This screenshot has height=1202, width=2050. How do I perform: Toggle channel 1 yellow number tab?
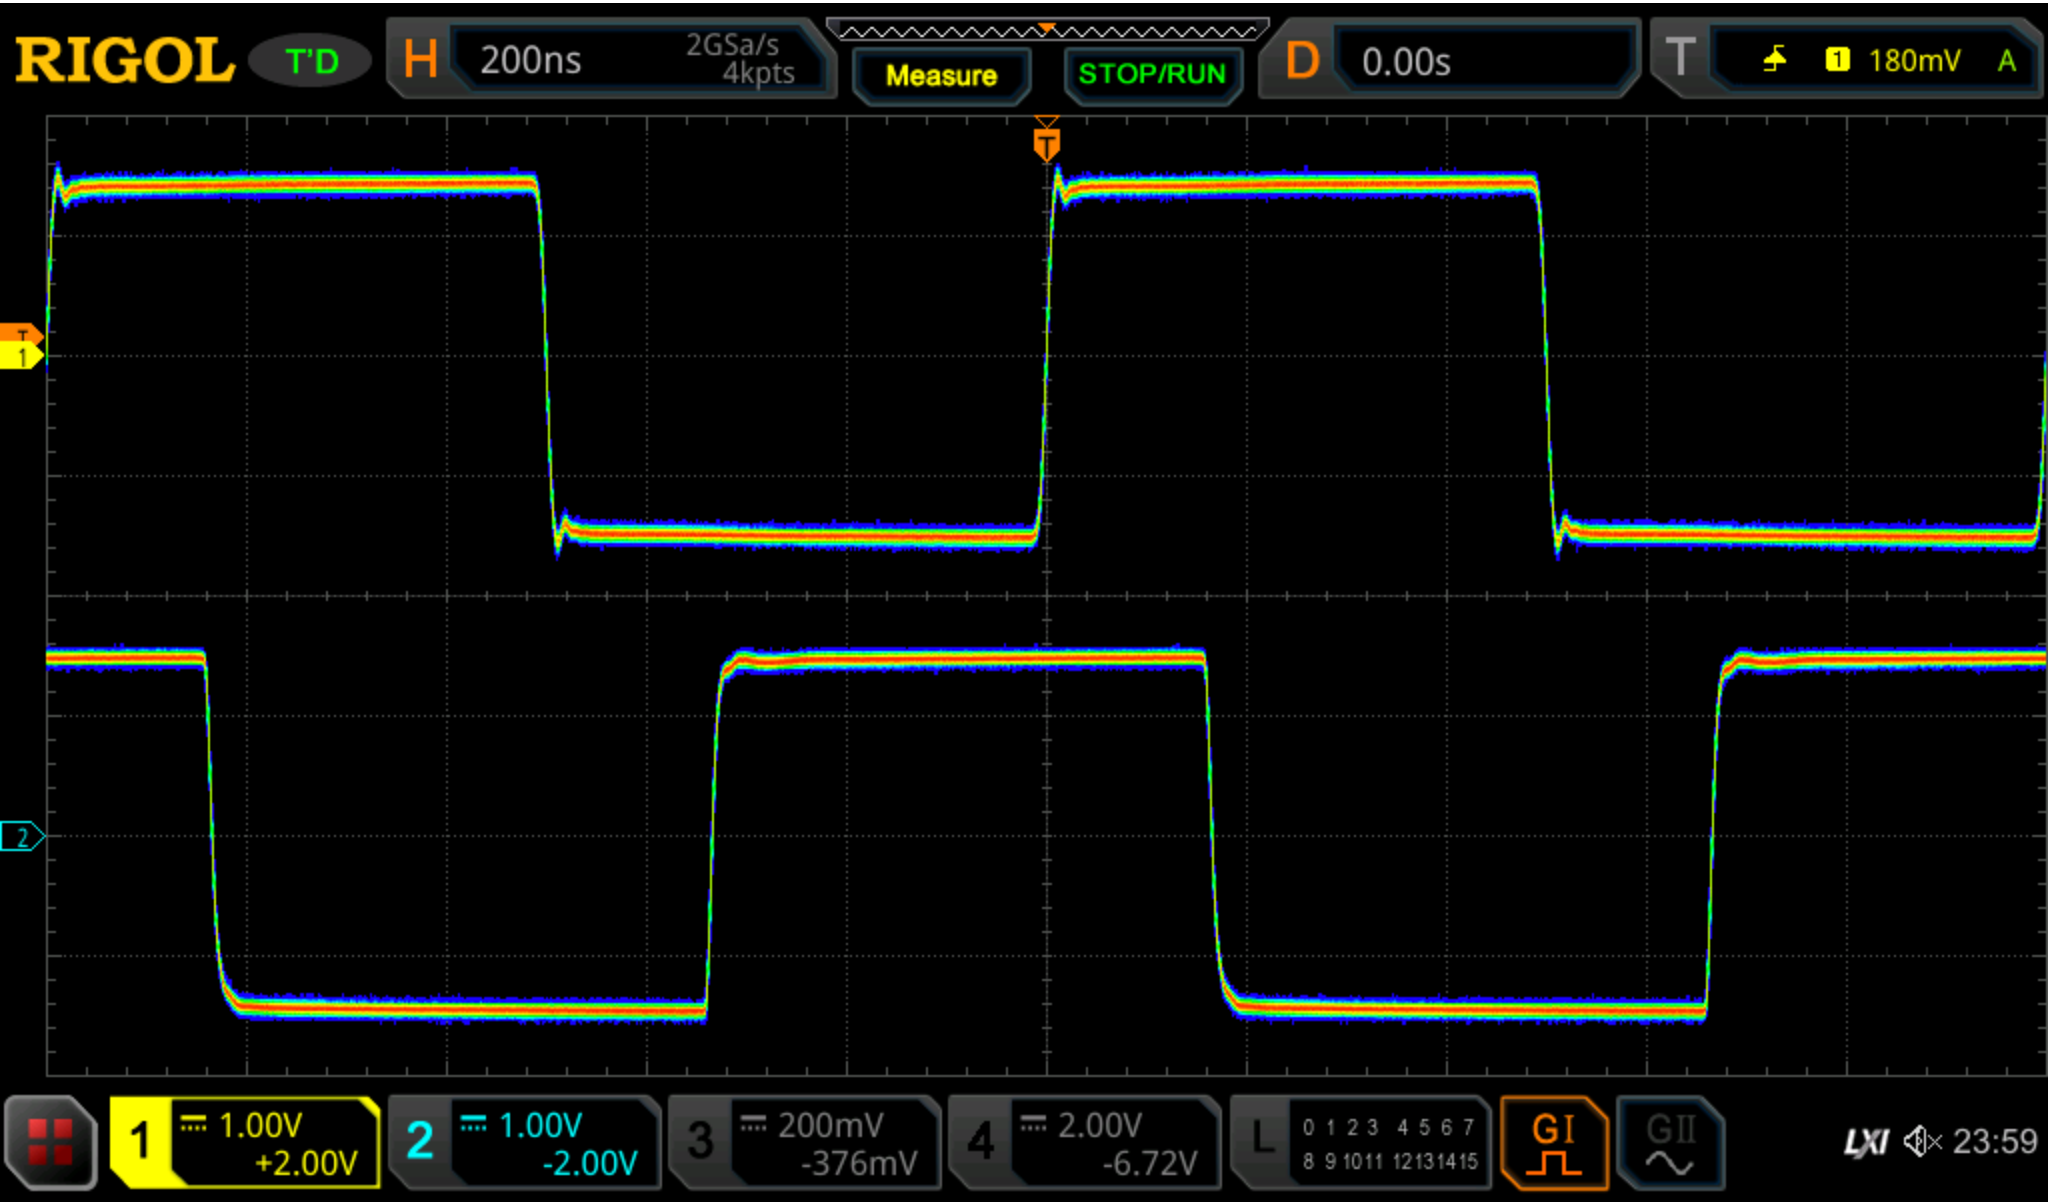tap(140, 1142)
